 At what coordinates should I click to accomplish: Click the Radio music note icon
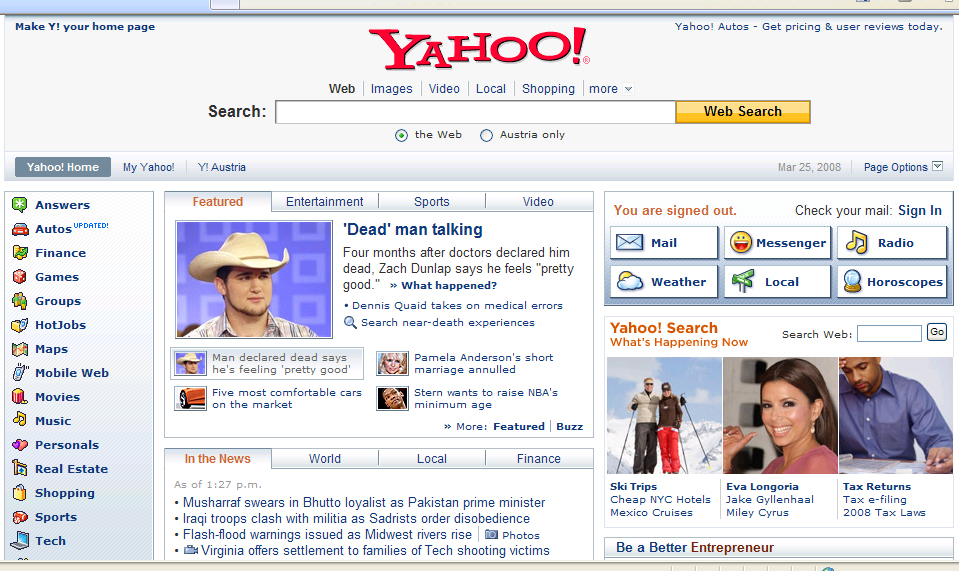(x=856, y=243)
